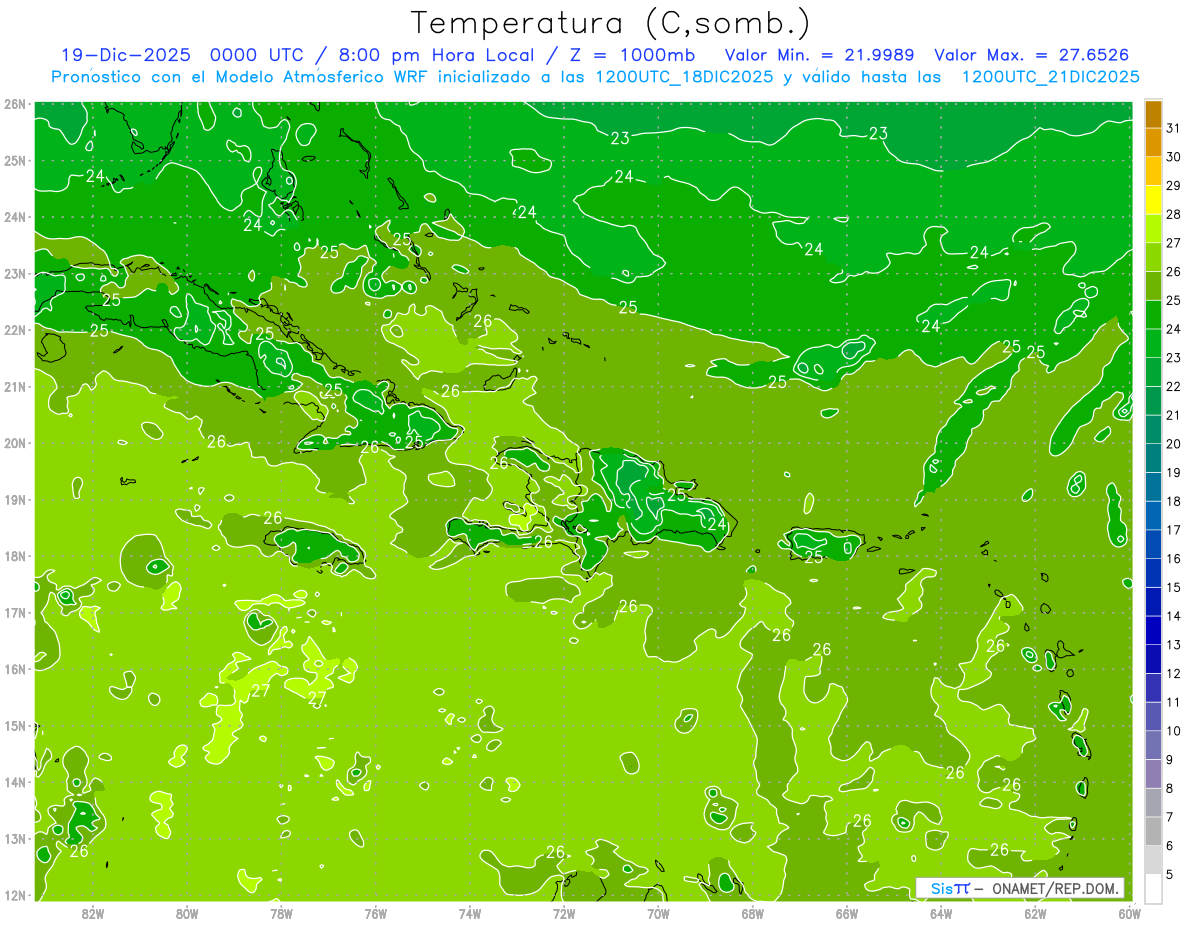This screenshot has width=1200, height=927.
Task: Select the 19-Dic-2025 date text
Action: (x=128, y=56)
